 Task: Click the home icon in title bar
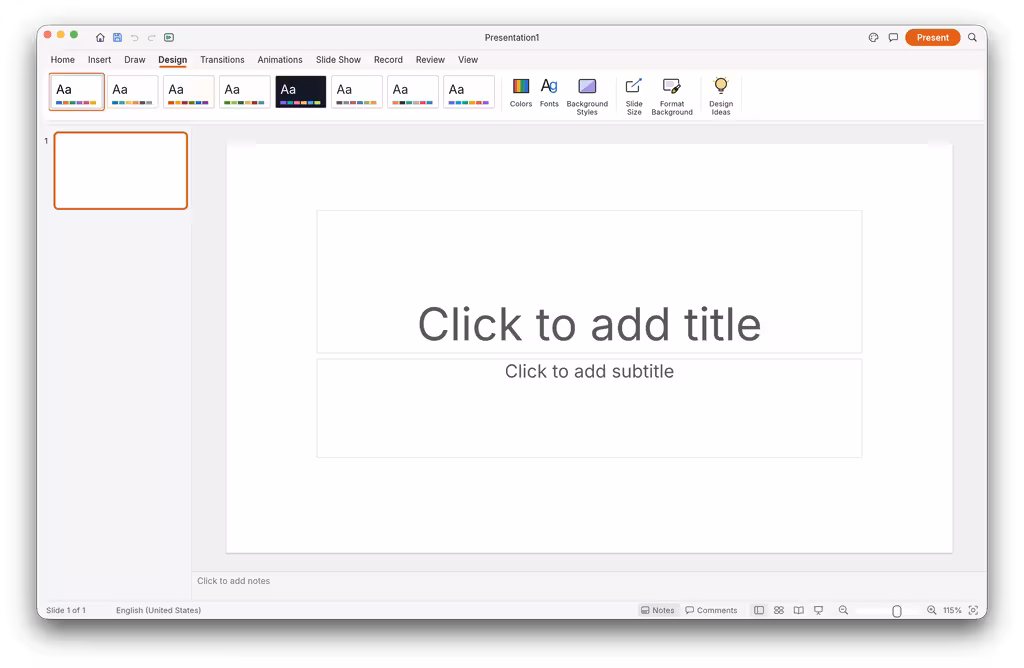(100, 38)
